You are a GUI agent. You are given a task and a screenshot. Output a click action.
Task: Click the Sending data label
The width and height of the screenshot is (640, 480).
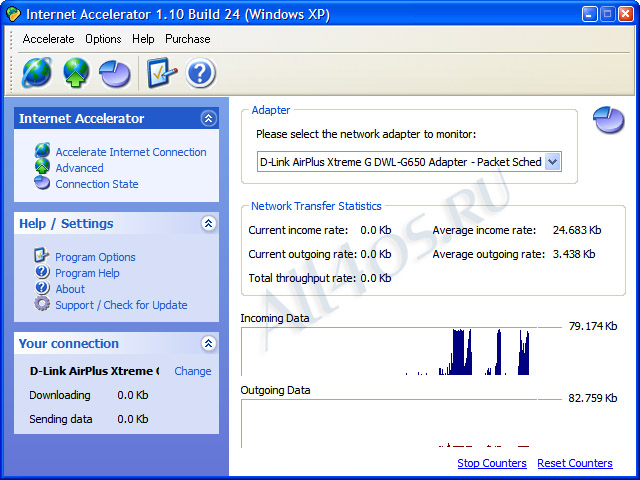pos(60,419)
